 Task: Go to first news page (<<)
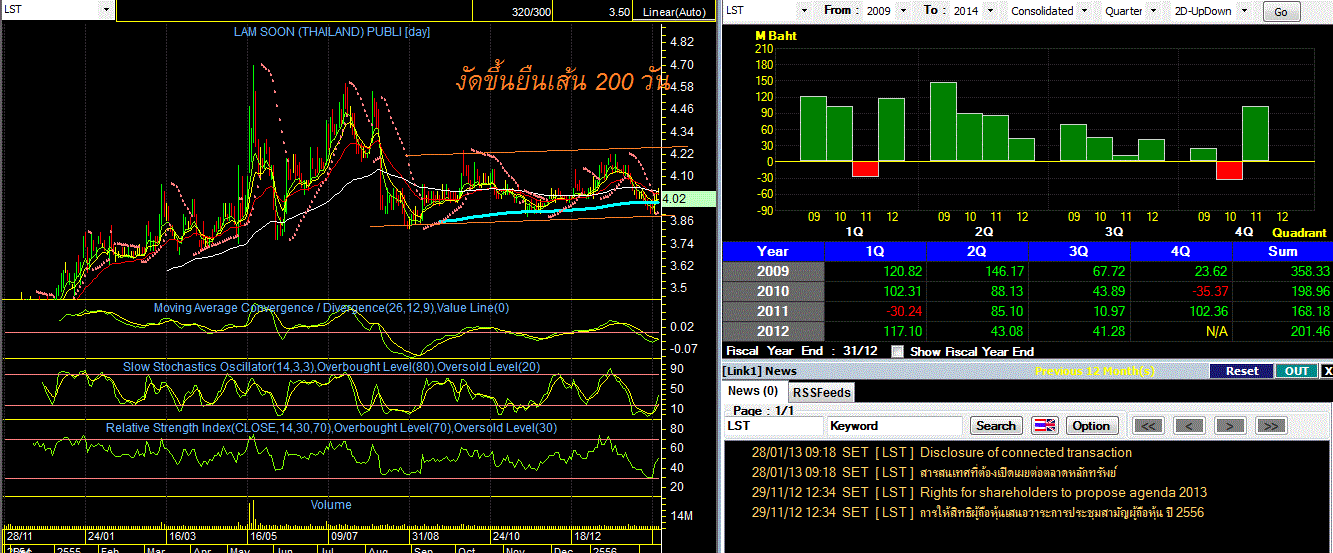coord(1150,425)
